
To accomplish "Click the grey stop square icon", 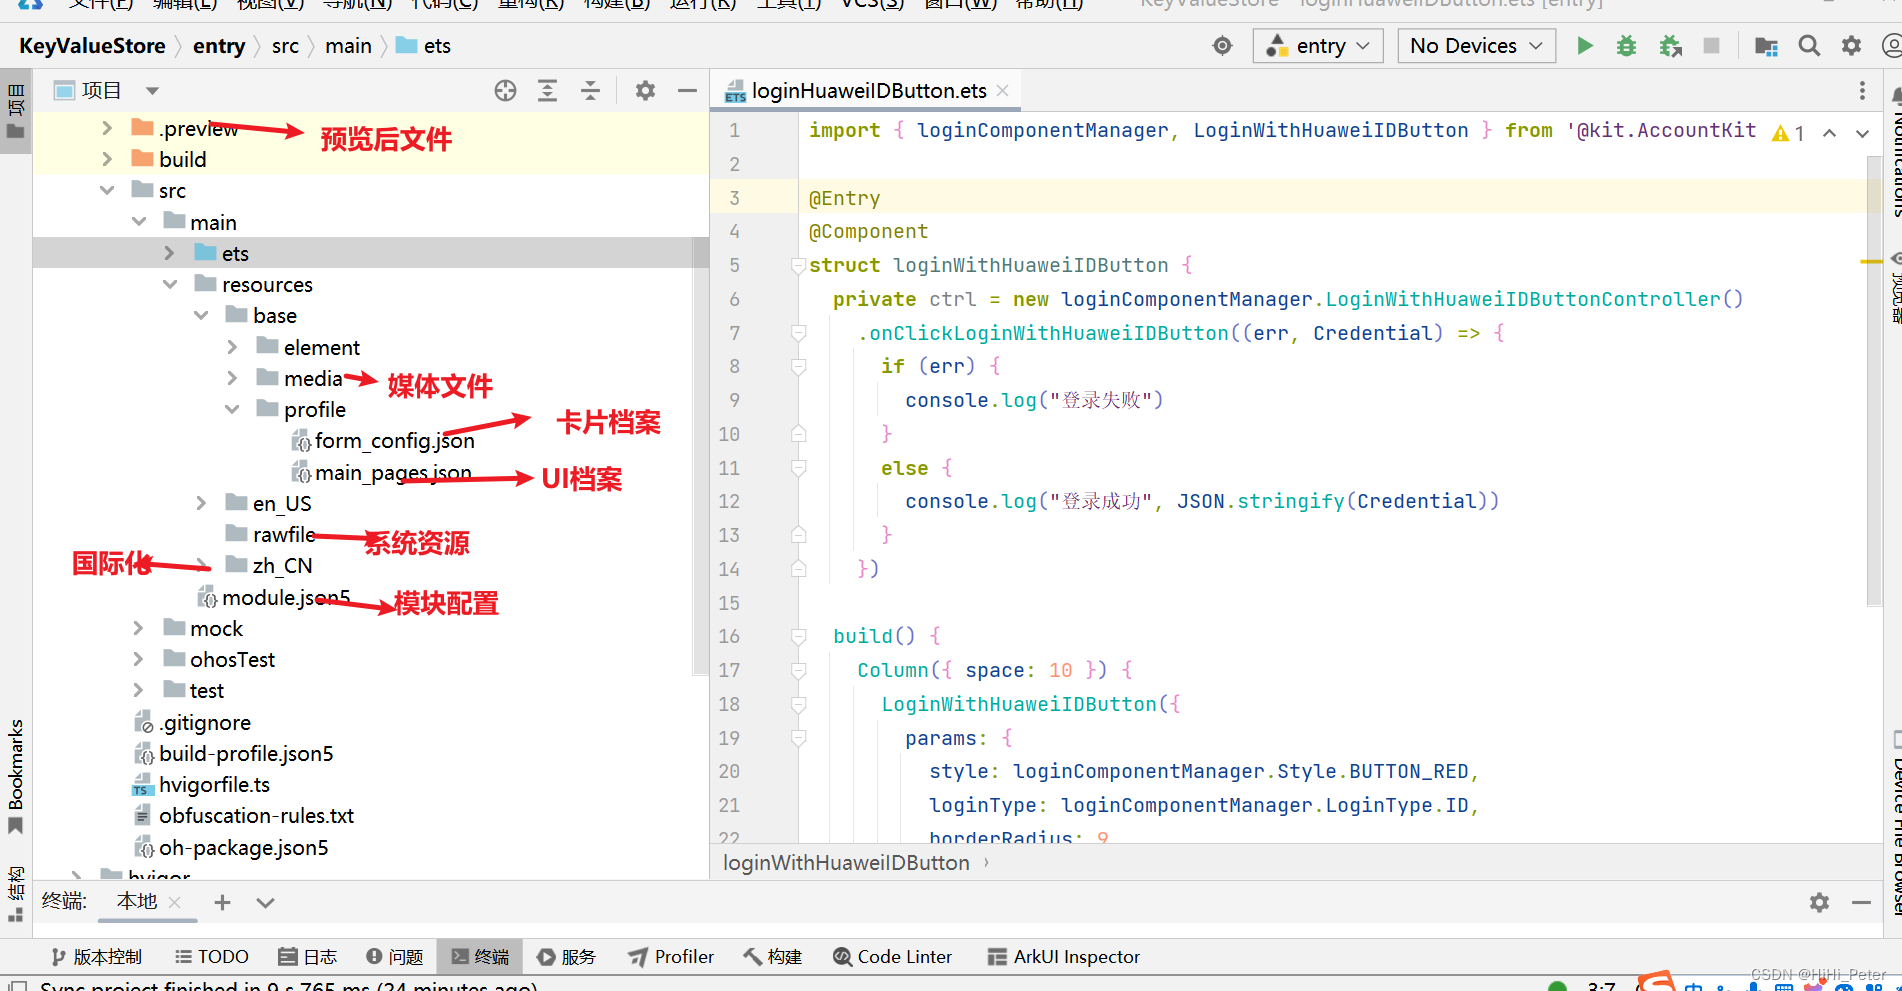I will tap(1711, 46).
